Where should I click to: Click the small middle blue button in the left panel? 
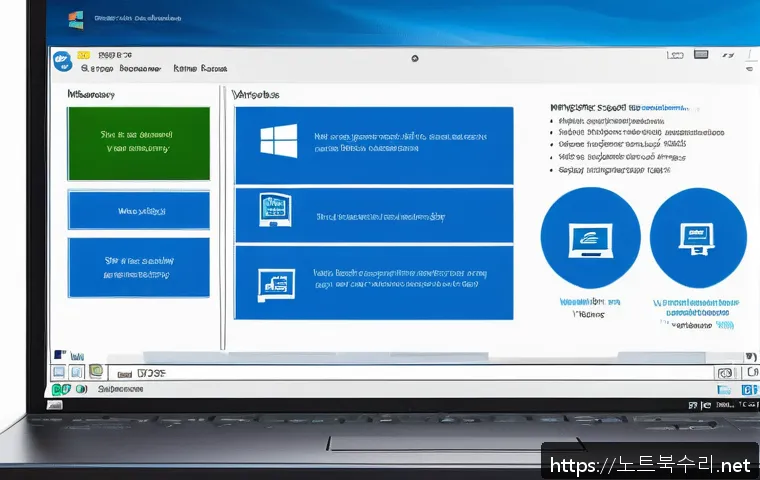coord(138,211)
